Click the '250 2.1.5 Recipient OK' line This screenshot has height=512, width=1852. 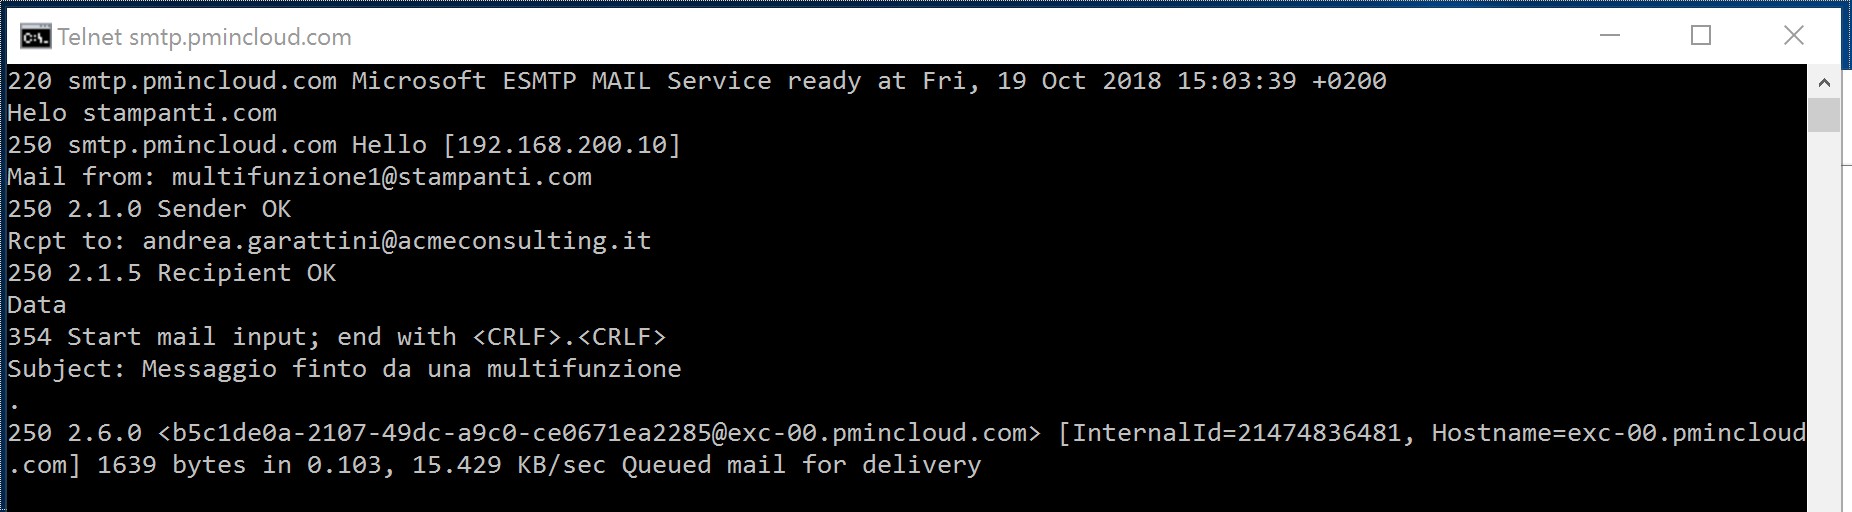click(172, 273)
